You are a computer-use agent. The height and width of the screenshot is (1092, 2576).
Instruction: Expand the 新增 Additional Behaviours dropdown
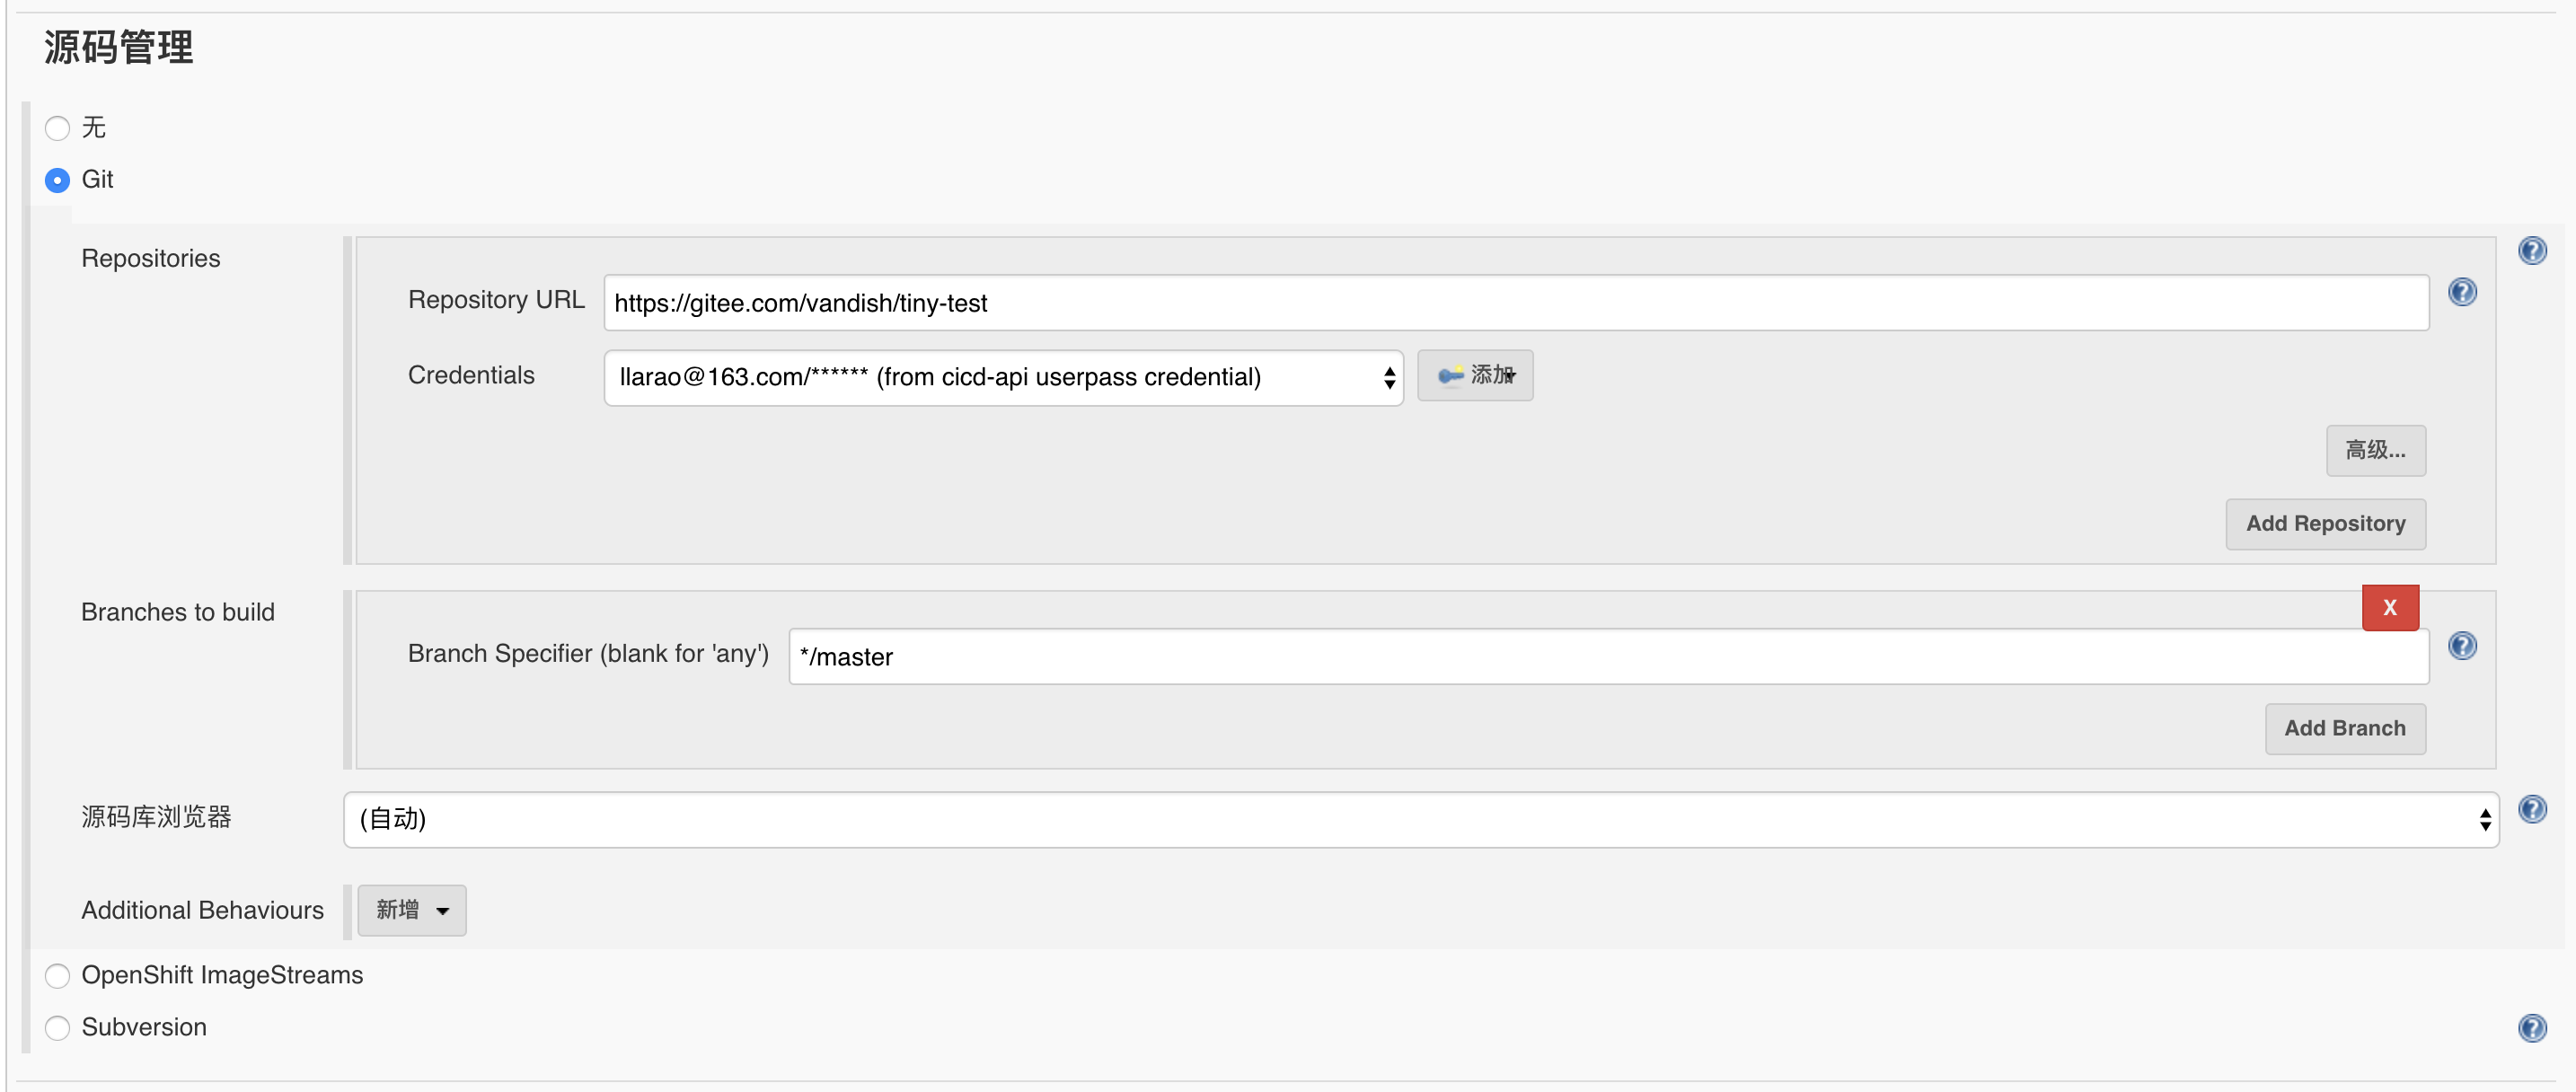pyautogui.click(x=411, y=910)
